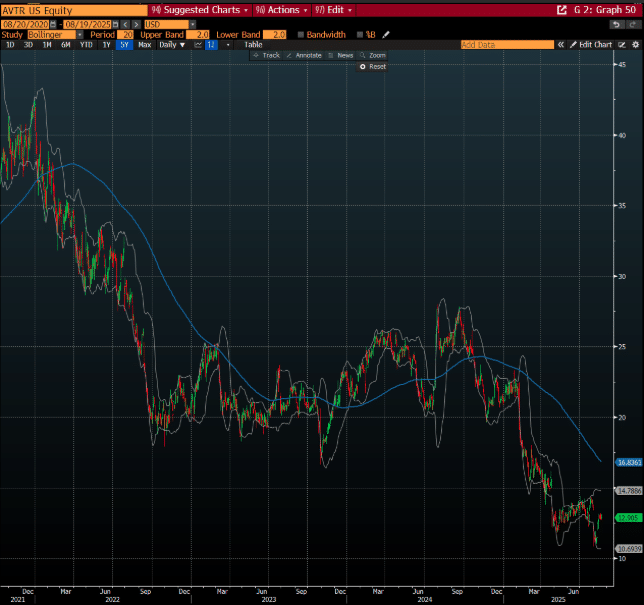
Task: Click the Period value field 20
Action: tap(125, 35)
